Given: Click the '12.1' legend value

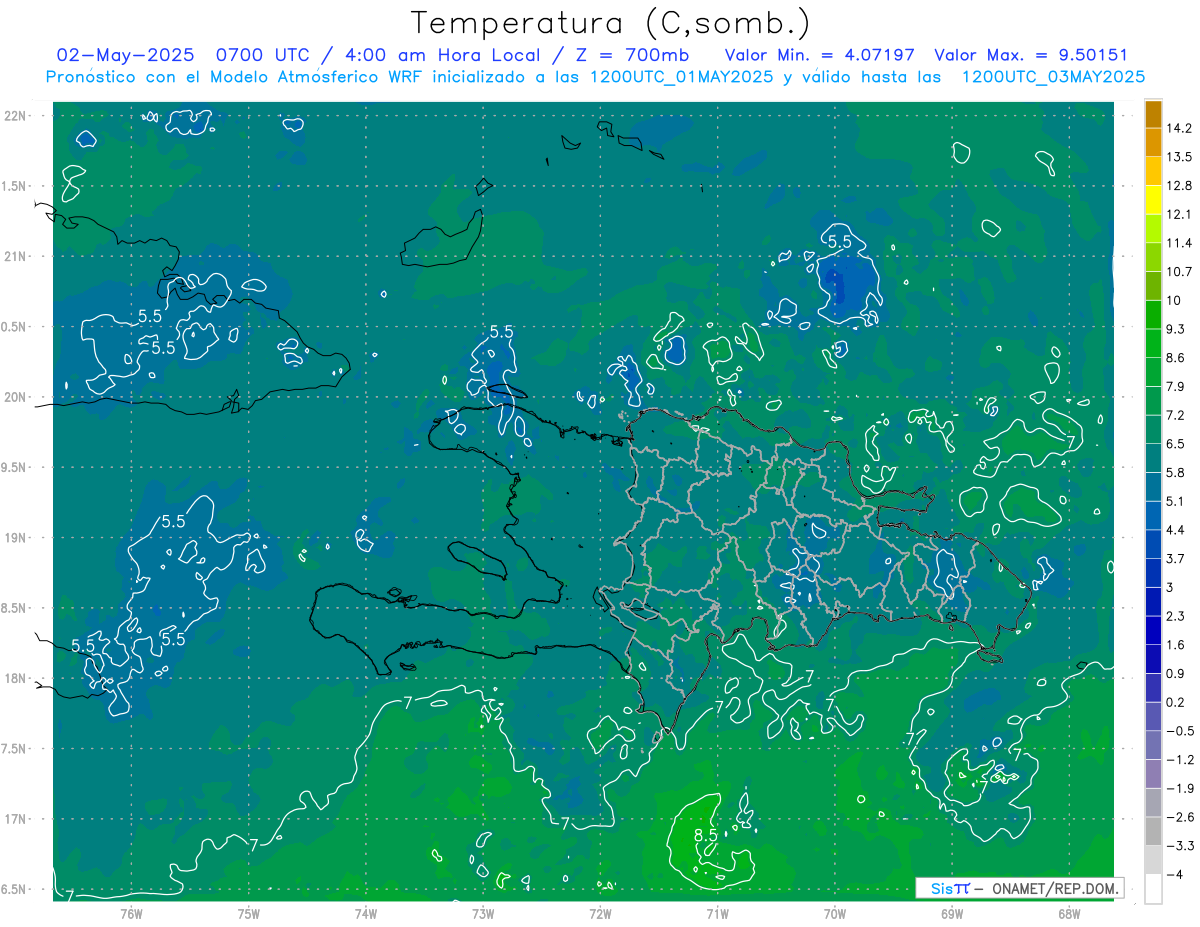Looking at the screenshot, I should 1181,214.
